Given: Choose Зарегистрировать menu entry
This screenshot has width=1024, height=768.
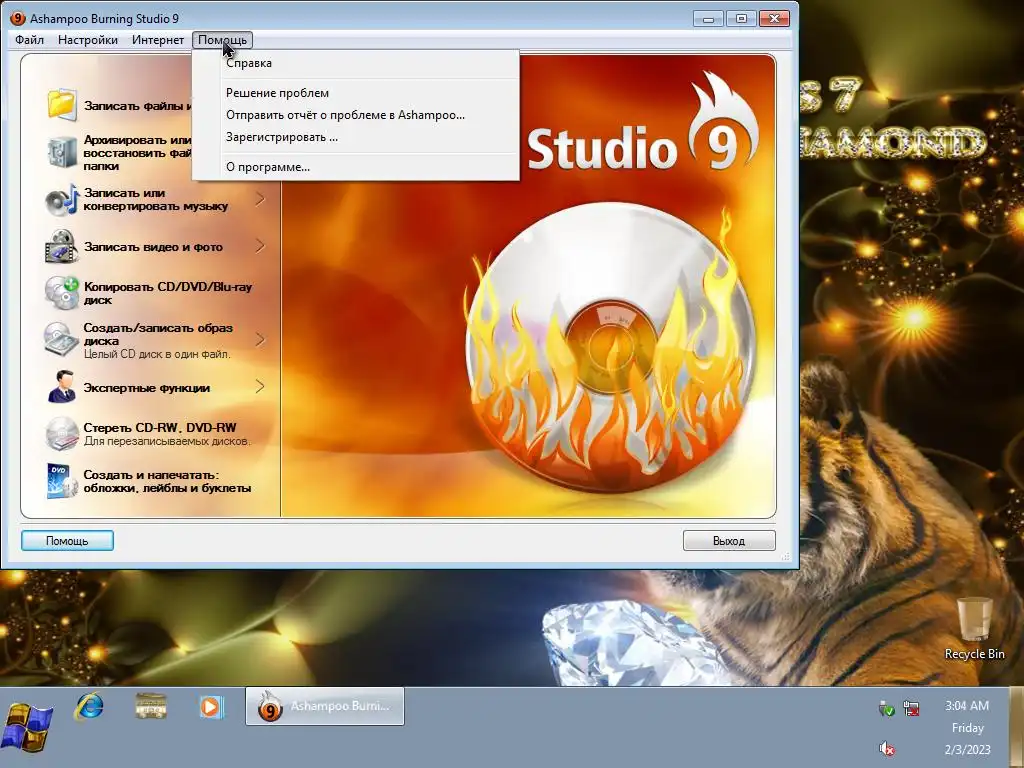Looking at the screenshot, I should coord(355,137).
